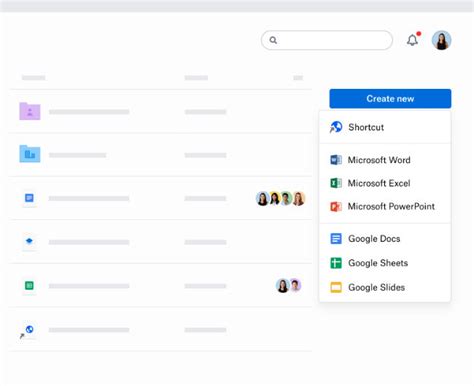Click the blue Google Docs icon in menu
The height and width of the screenshot is (386, 474).
click(x=336, y=239)
